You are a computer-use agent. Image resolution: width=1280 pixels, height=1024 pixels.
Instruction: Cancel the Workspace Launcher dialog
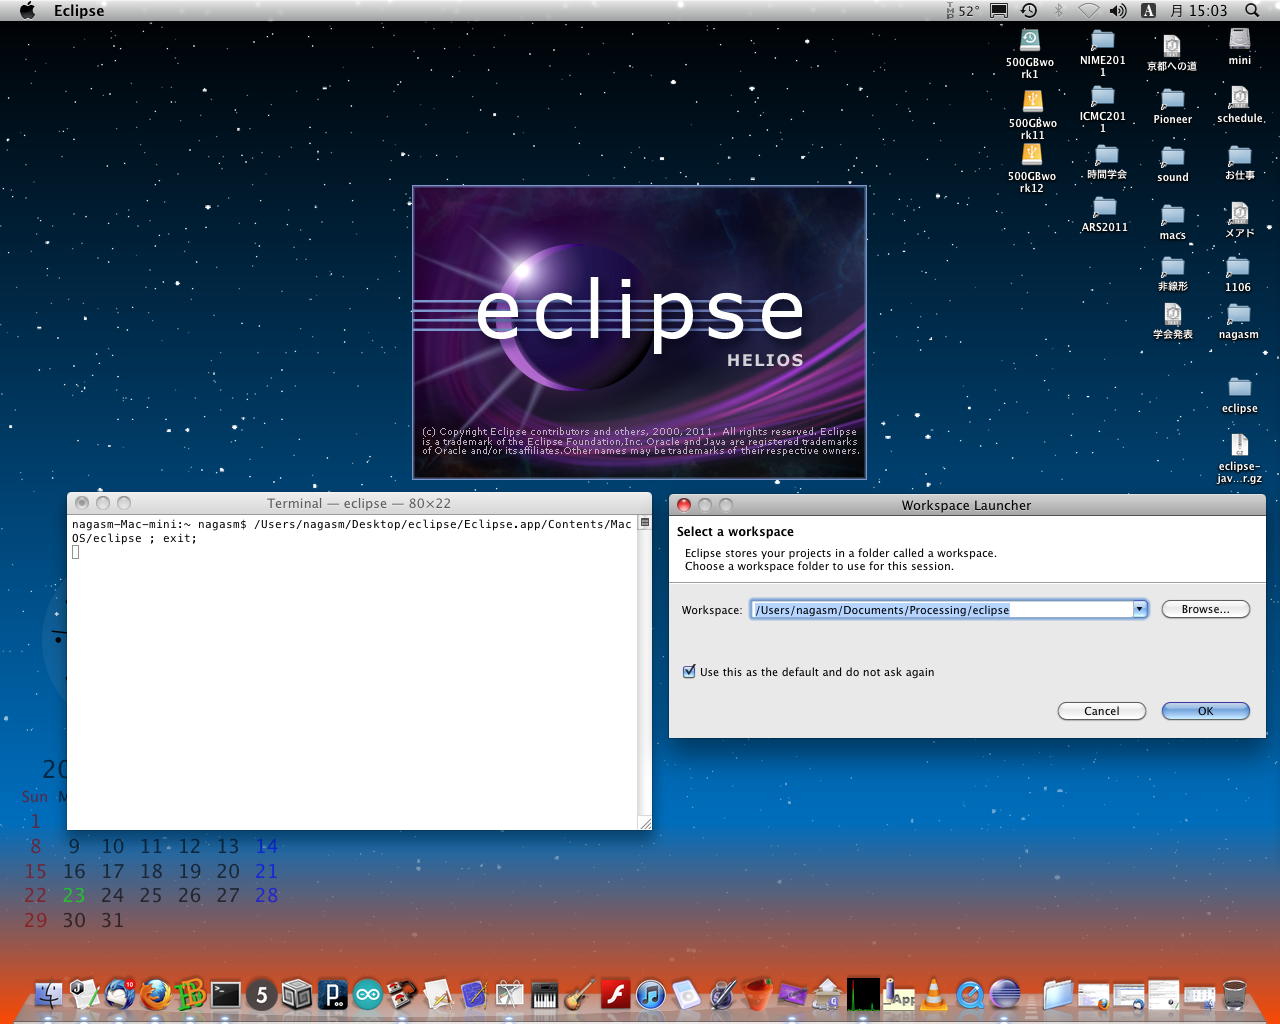(x=1101, y=711)
